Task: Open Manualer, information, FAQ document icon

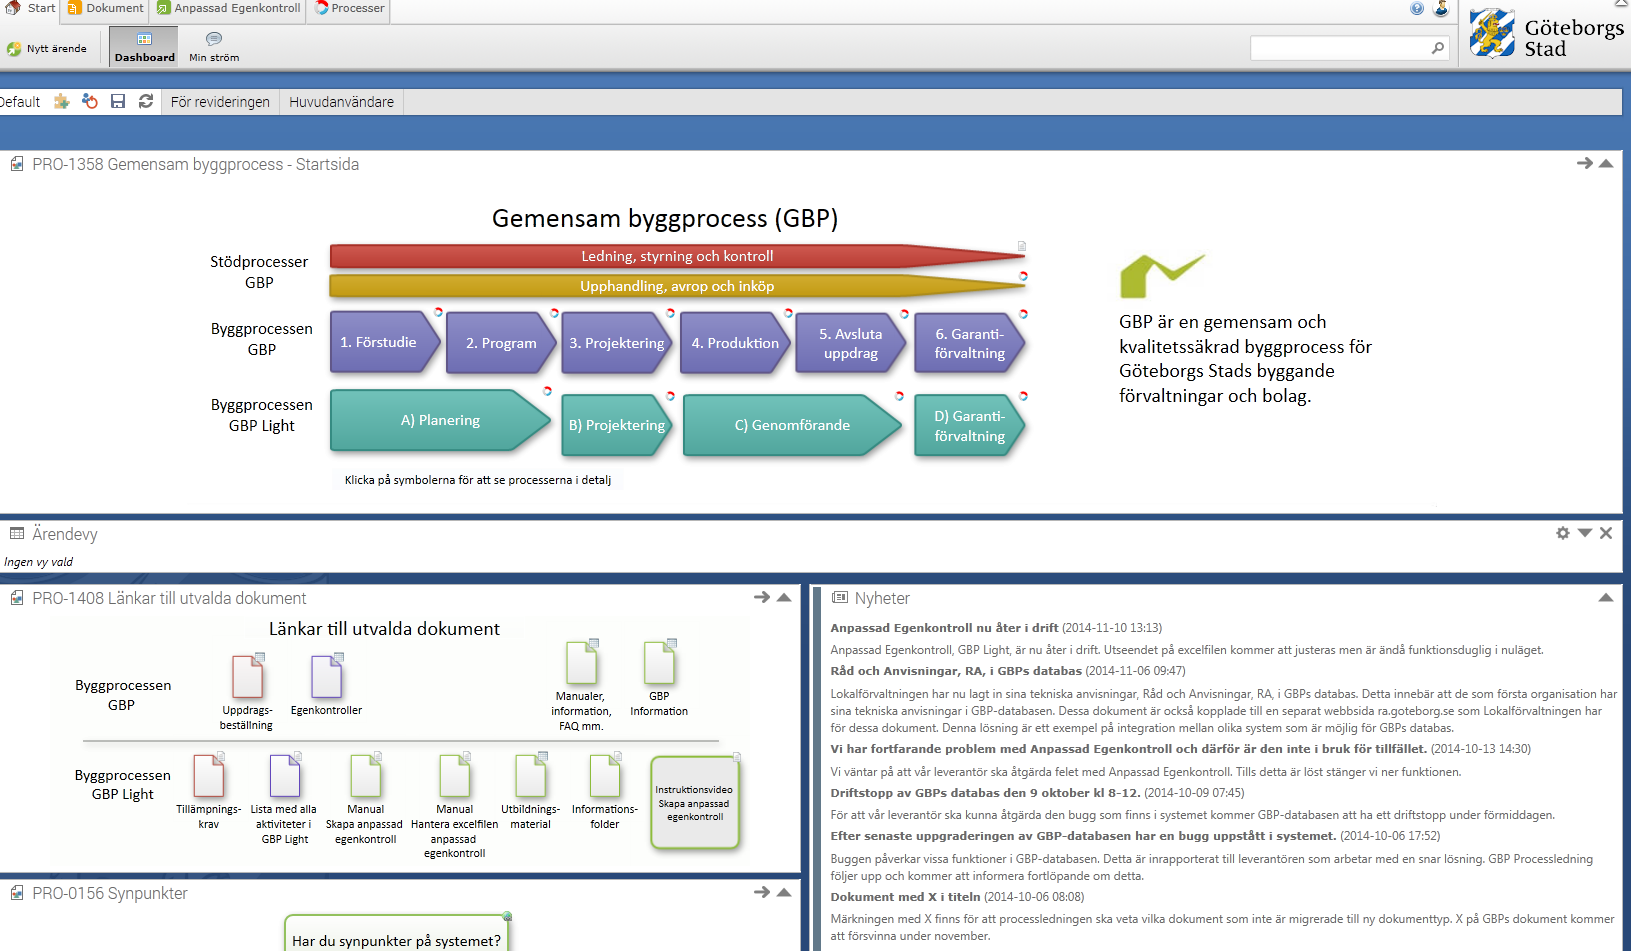Action: coord(582,662)
